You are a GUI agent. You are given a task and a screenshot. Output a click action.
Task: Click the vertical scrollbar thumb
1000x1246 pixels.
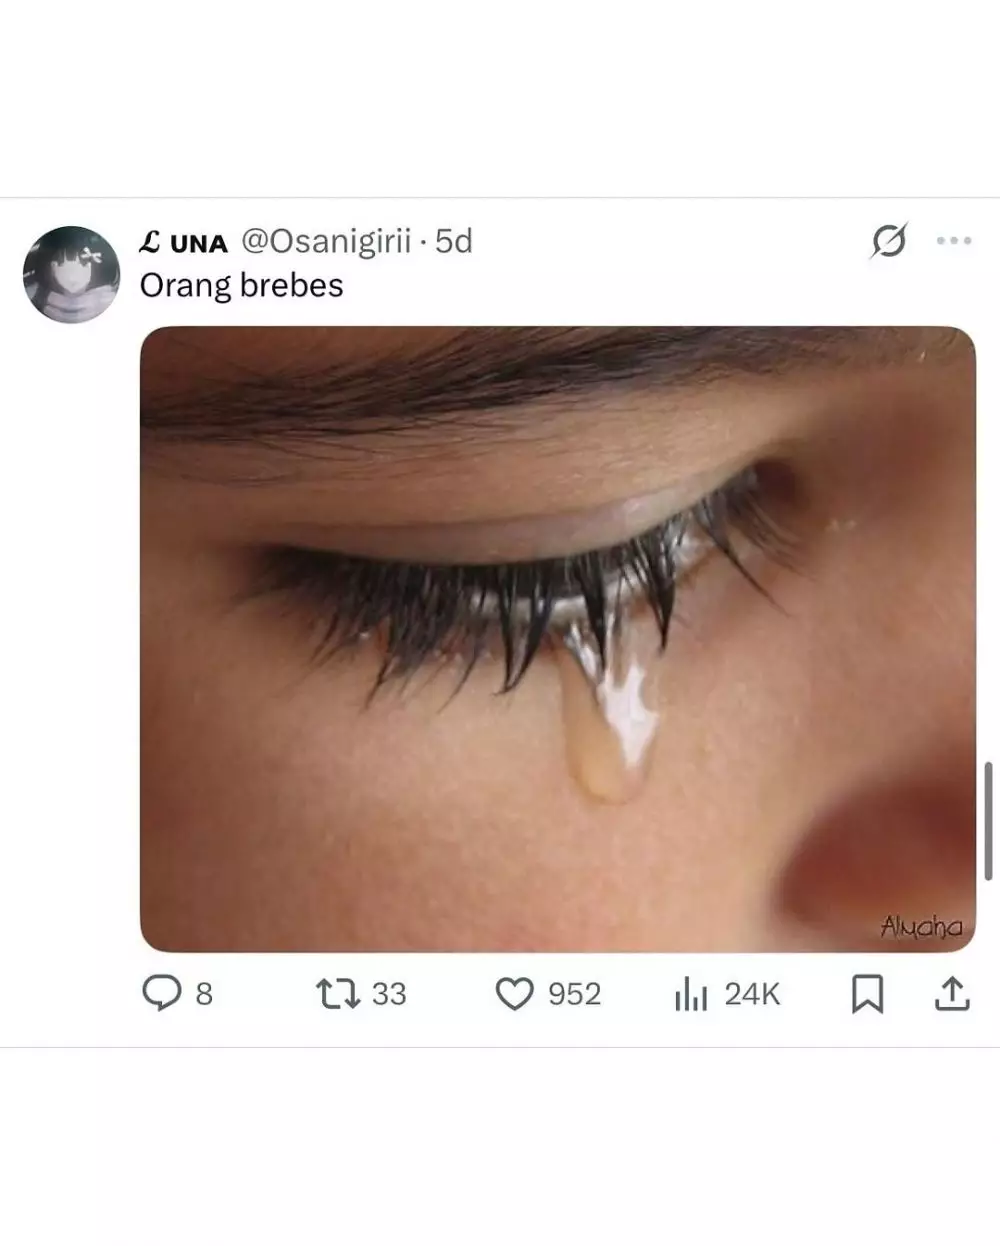tap(988, 821)
